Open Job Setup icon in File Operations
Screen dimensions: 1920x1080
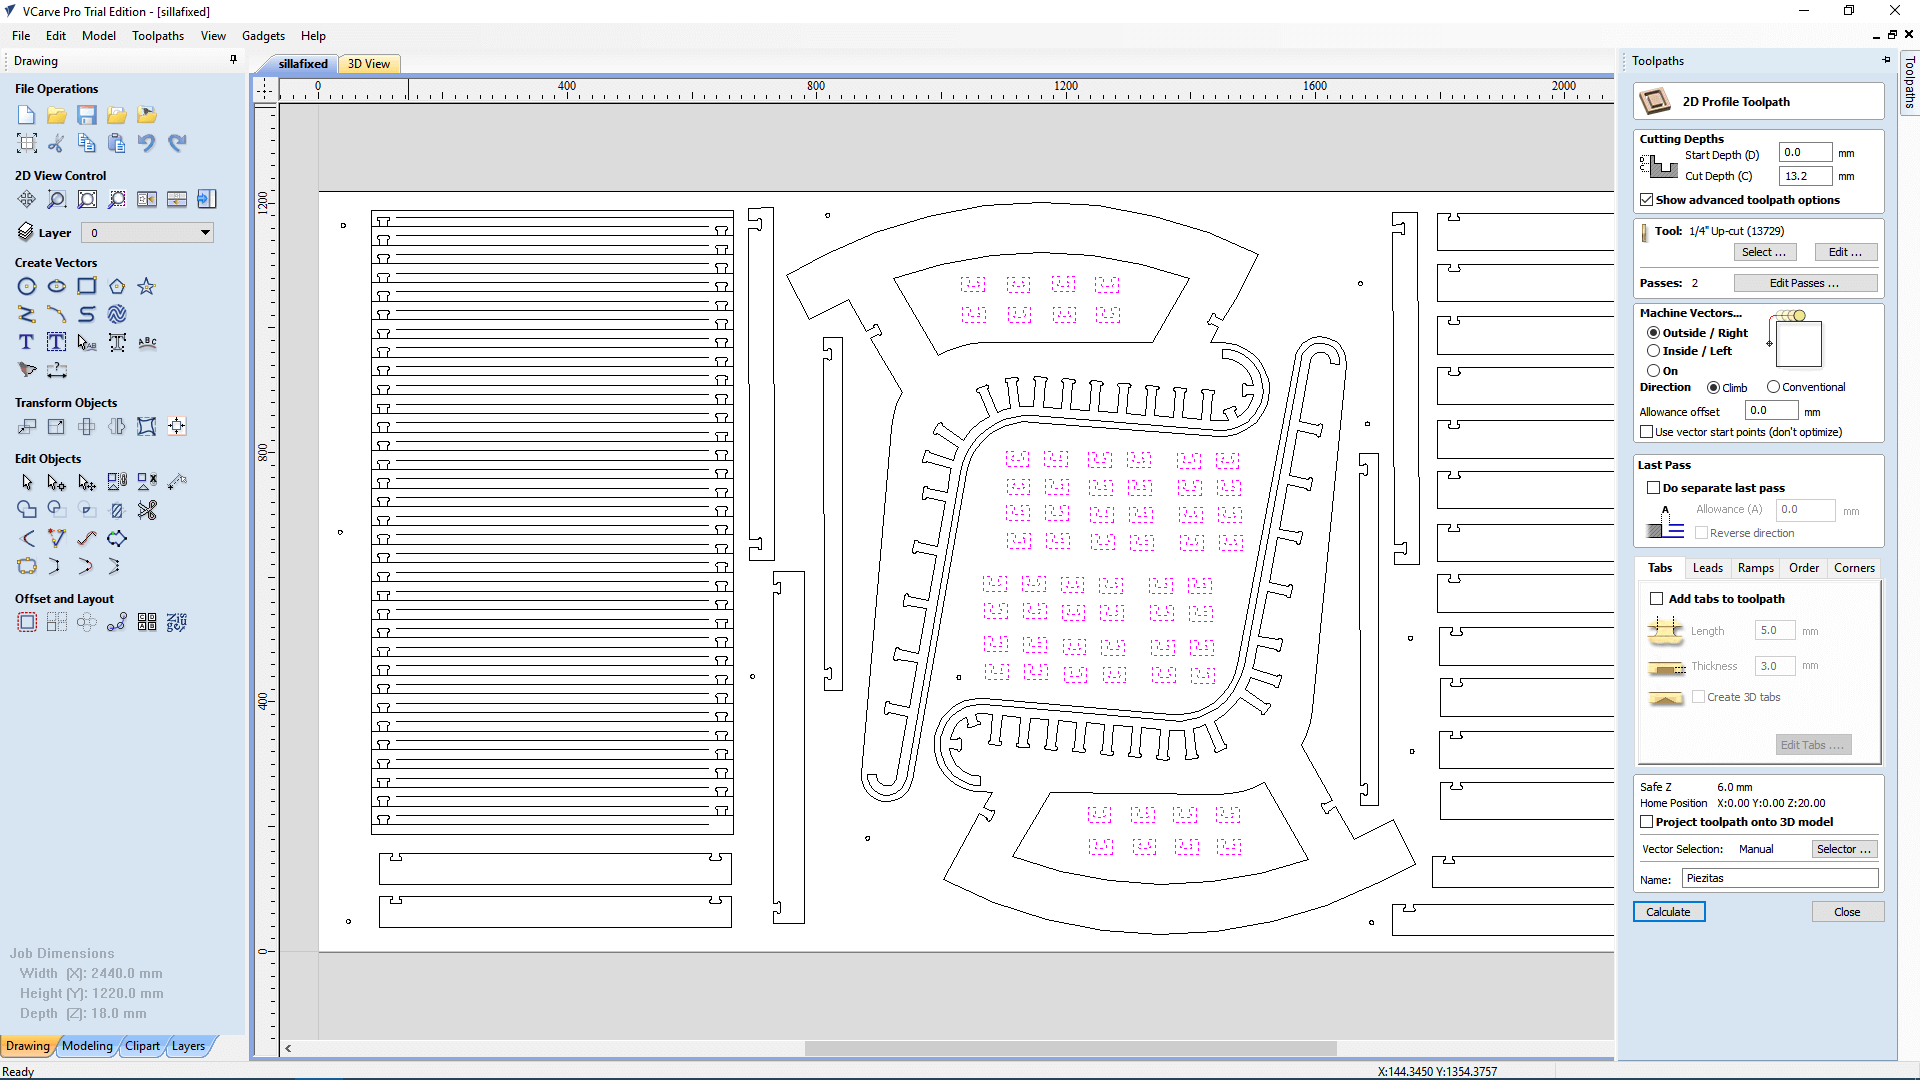(x=27, y=143)
